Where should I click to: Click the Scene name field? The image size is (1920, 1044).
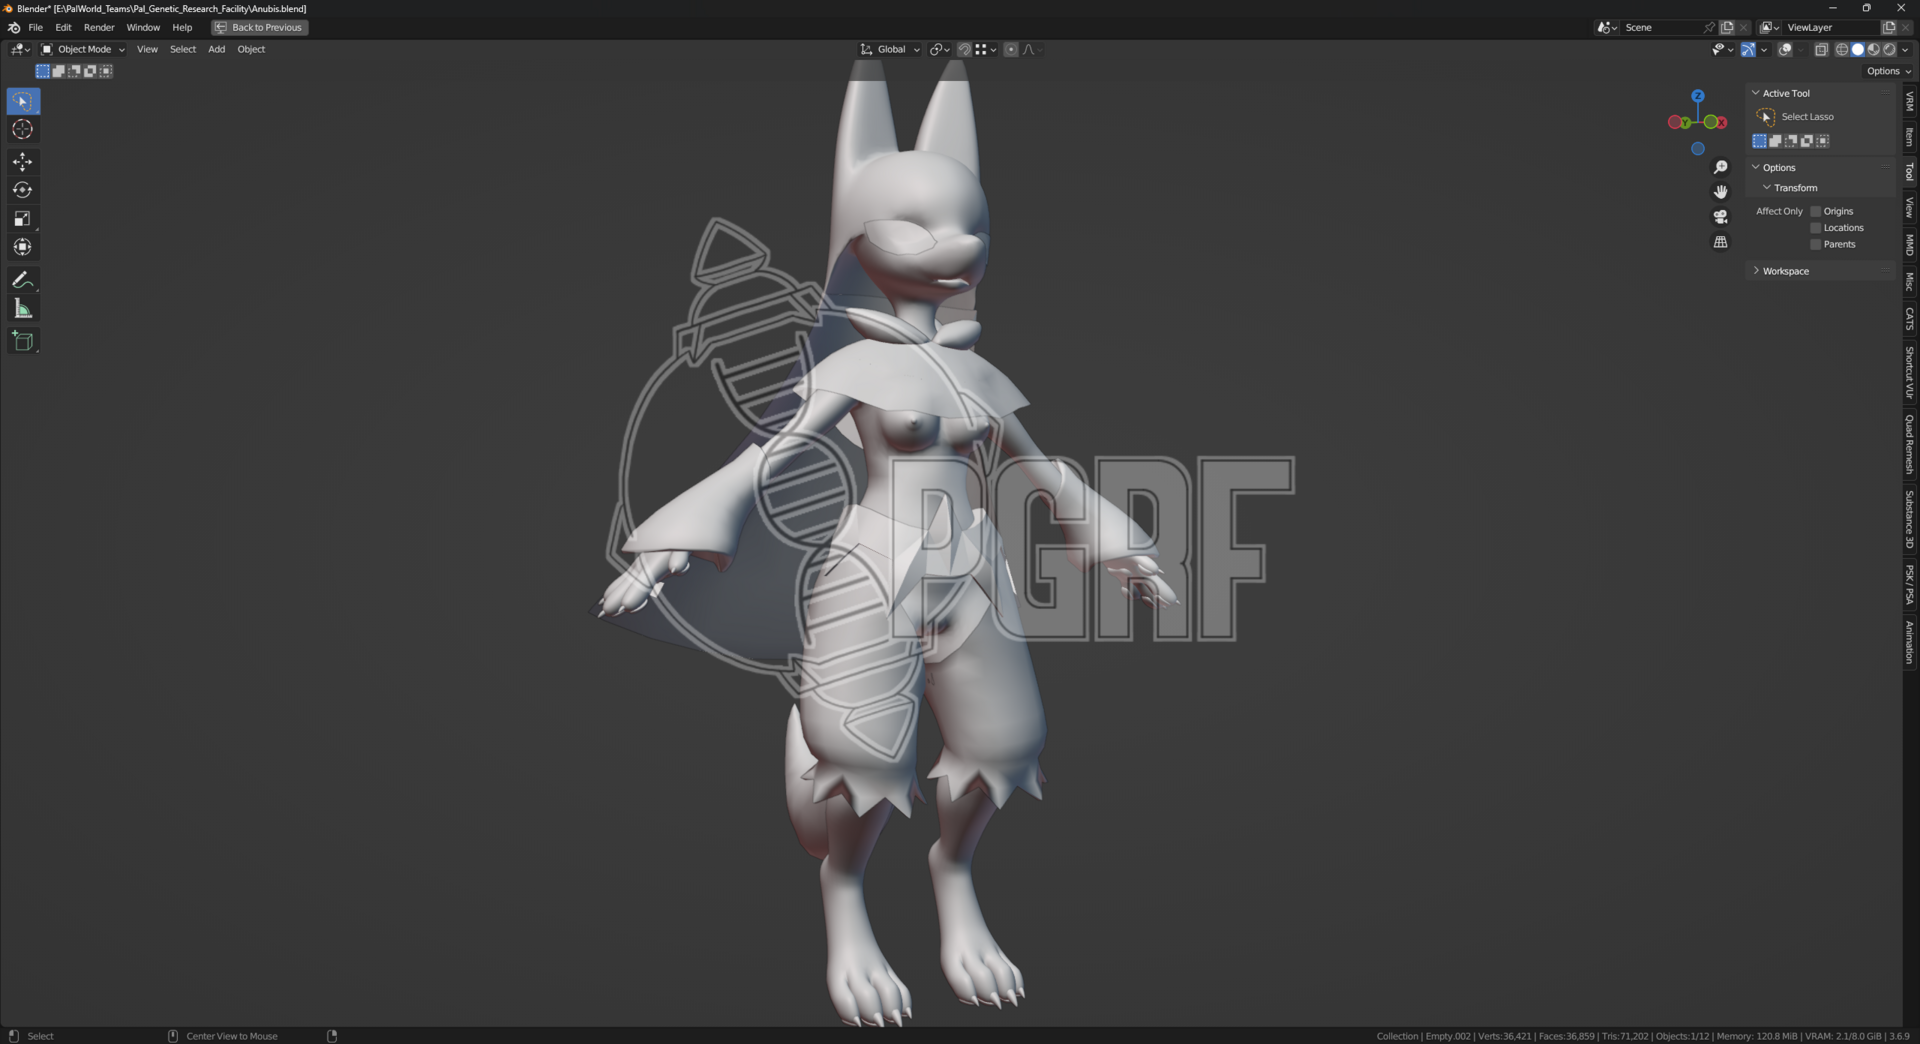(x=1660, y=28)
